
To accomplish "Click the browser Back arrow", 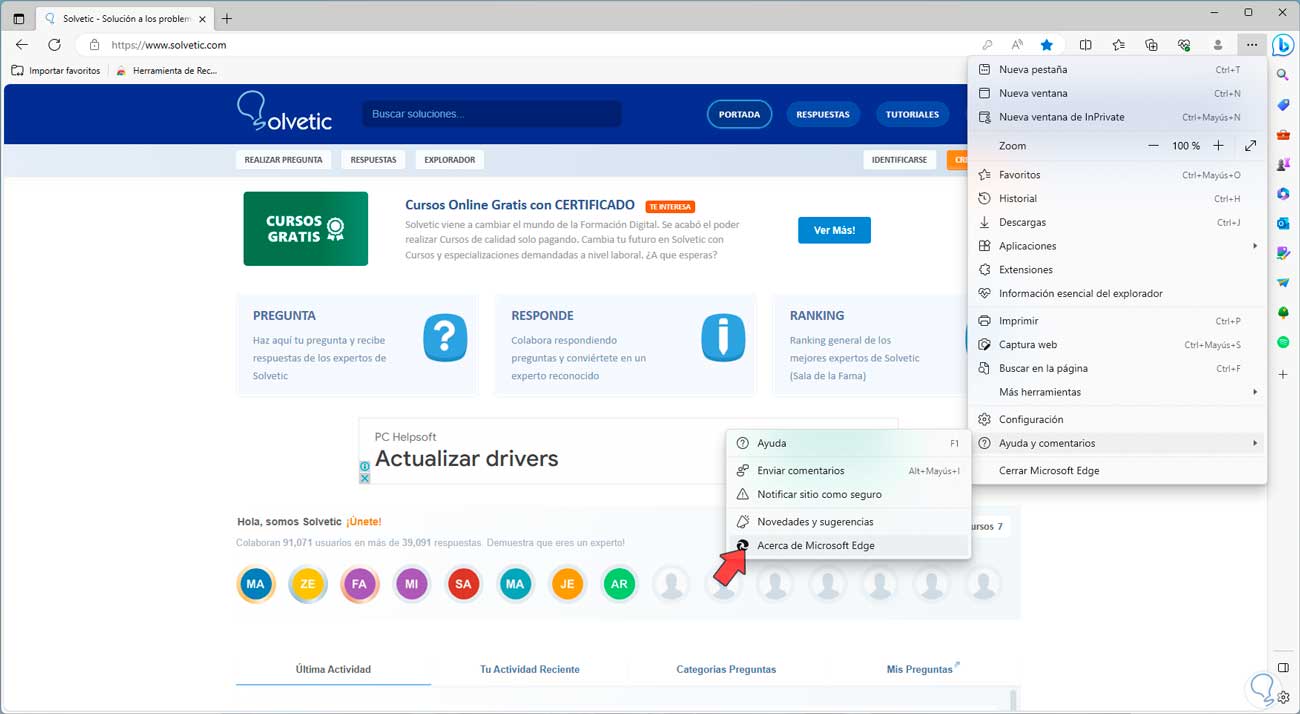I will pyautogui.click(x=22, y=45).
